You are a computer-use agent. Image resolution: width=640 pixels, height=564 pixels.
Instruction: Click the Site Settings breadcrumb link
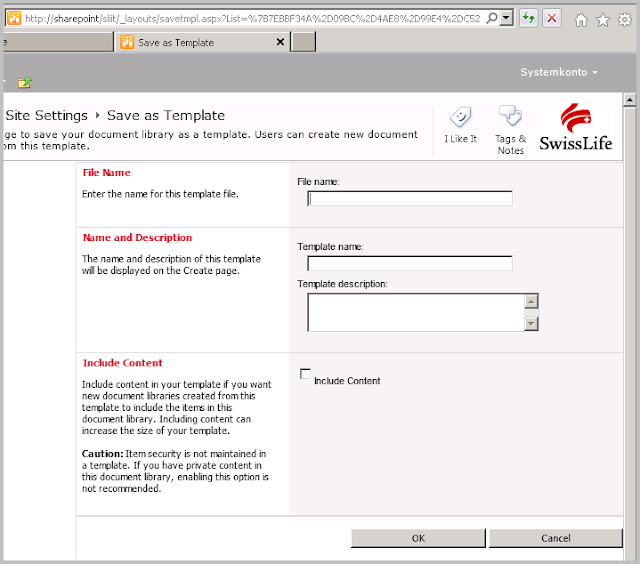click(47, 115)
